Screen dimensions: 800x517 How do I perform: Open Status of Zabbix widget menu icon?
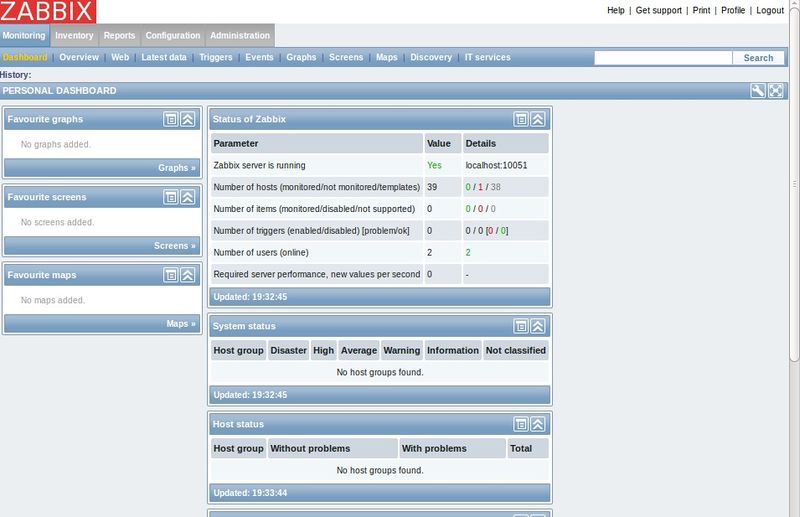pos(521,119)
